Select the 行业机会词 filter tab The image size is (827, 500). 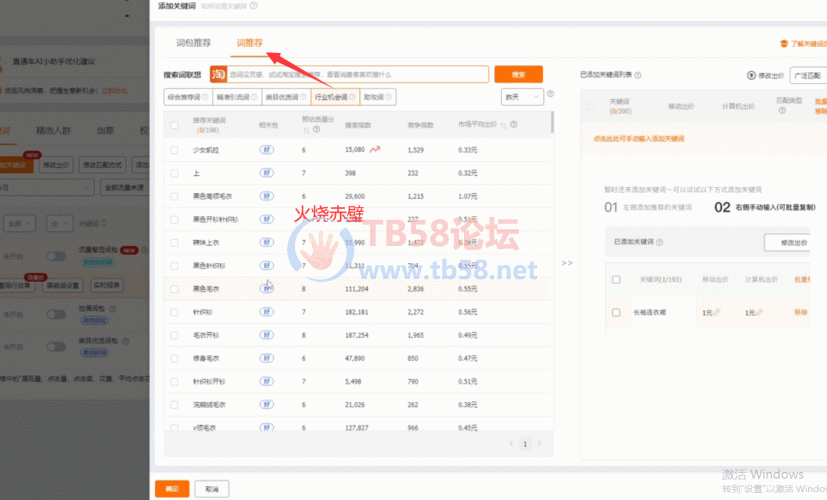click(331, 97)
